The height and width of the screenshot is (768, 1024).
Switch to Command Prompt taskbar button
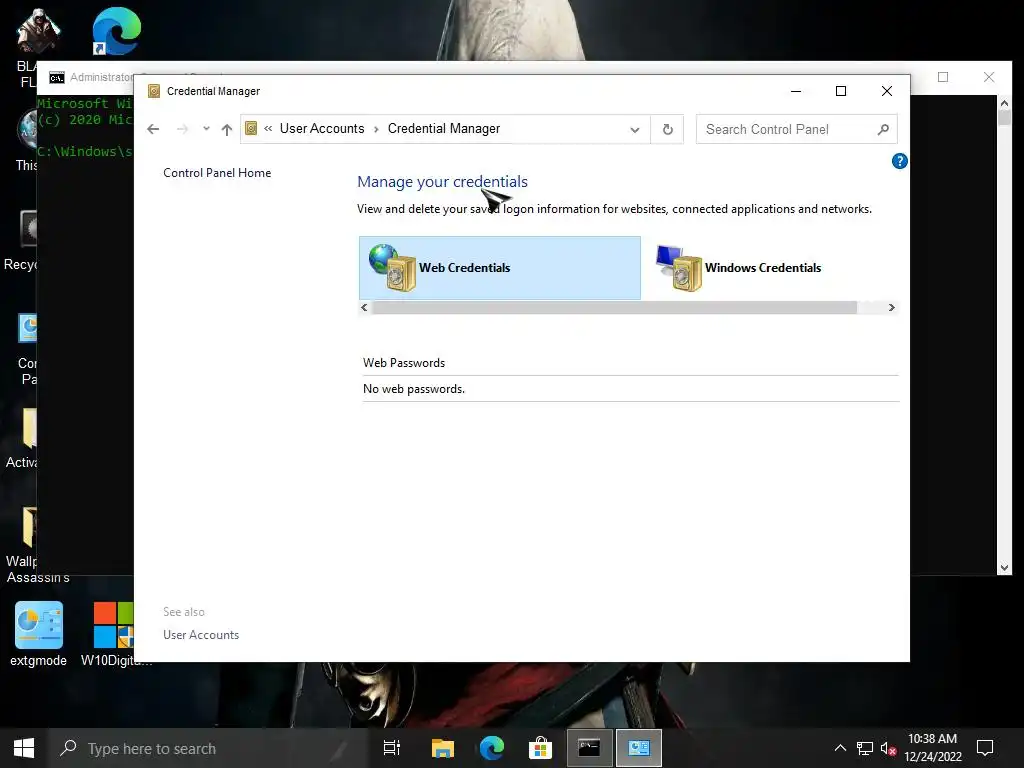pyautogui.click(x=589, y=748)
